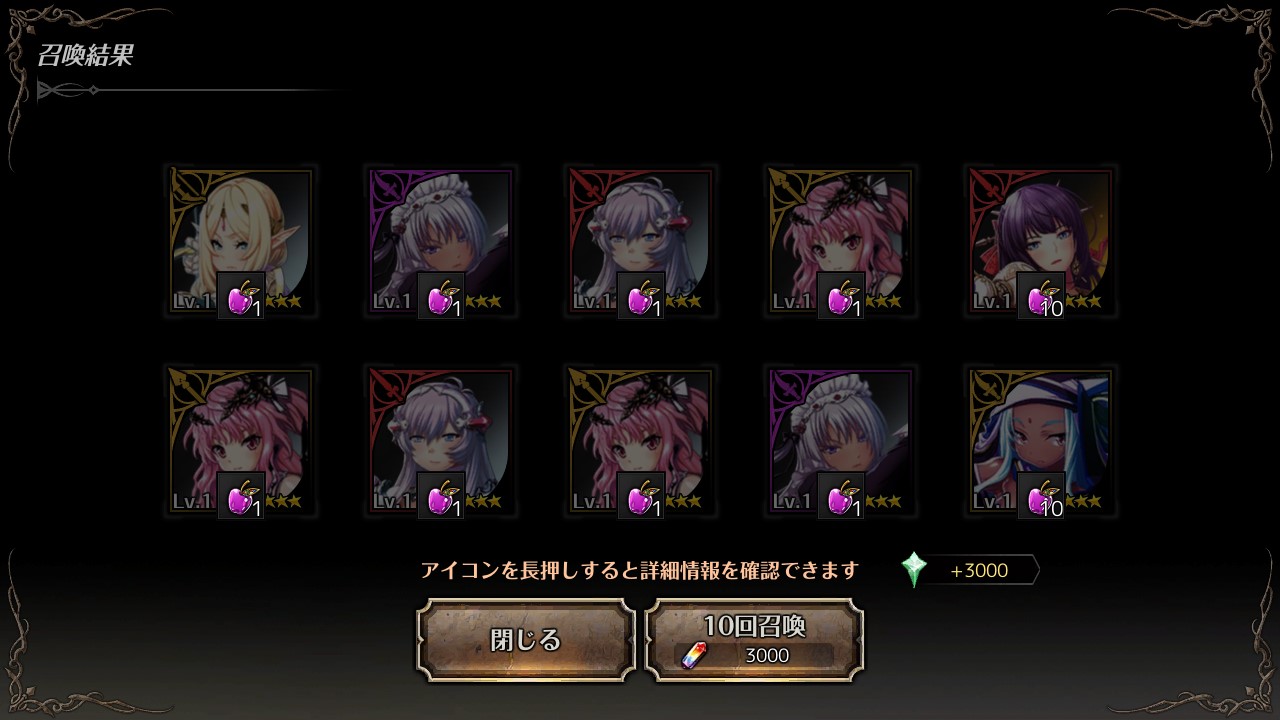Open the blue-haired dark-skinned character card

pyautogui.click(x=1041, y=442)
